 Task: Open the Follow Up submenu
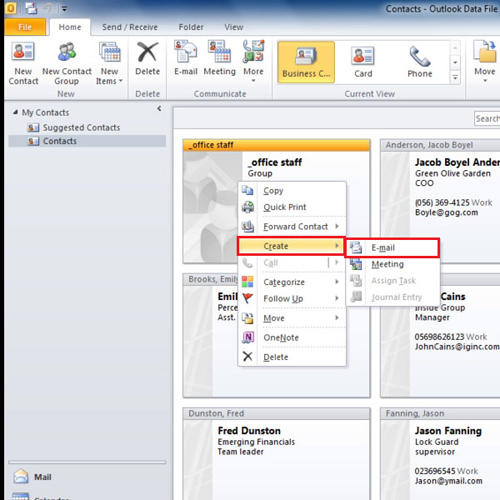pyautogui.click(x=292, y=298)
